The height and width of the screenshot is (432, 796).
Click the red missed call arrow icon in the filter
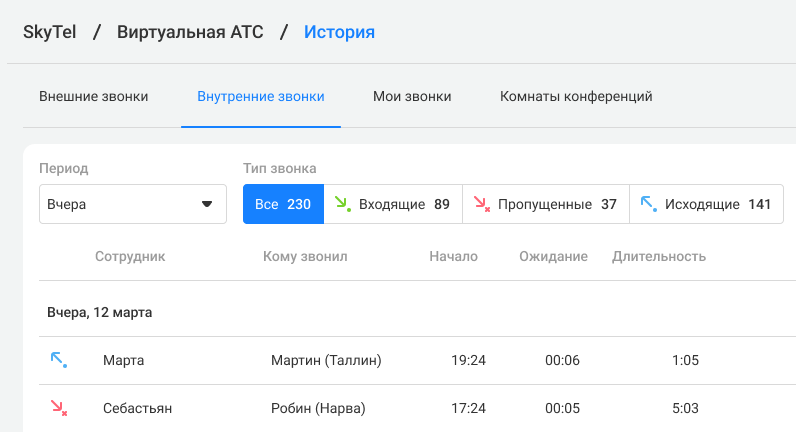[482, 204]
